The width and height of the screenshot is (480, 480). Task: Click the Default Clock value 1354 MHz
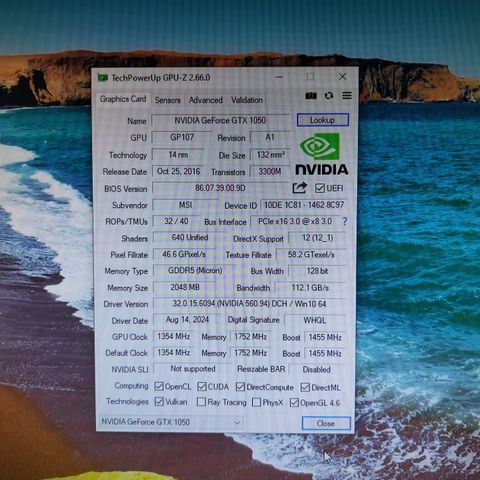tap(174, 352)
